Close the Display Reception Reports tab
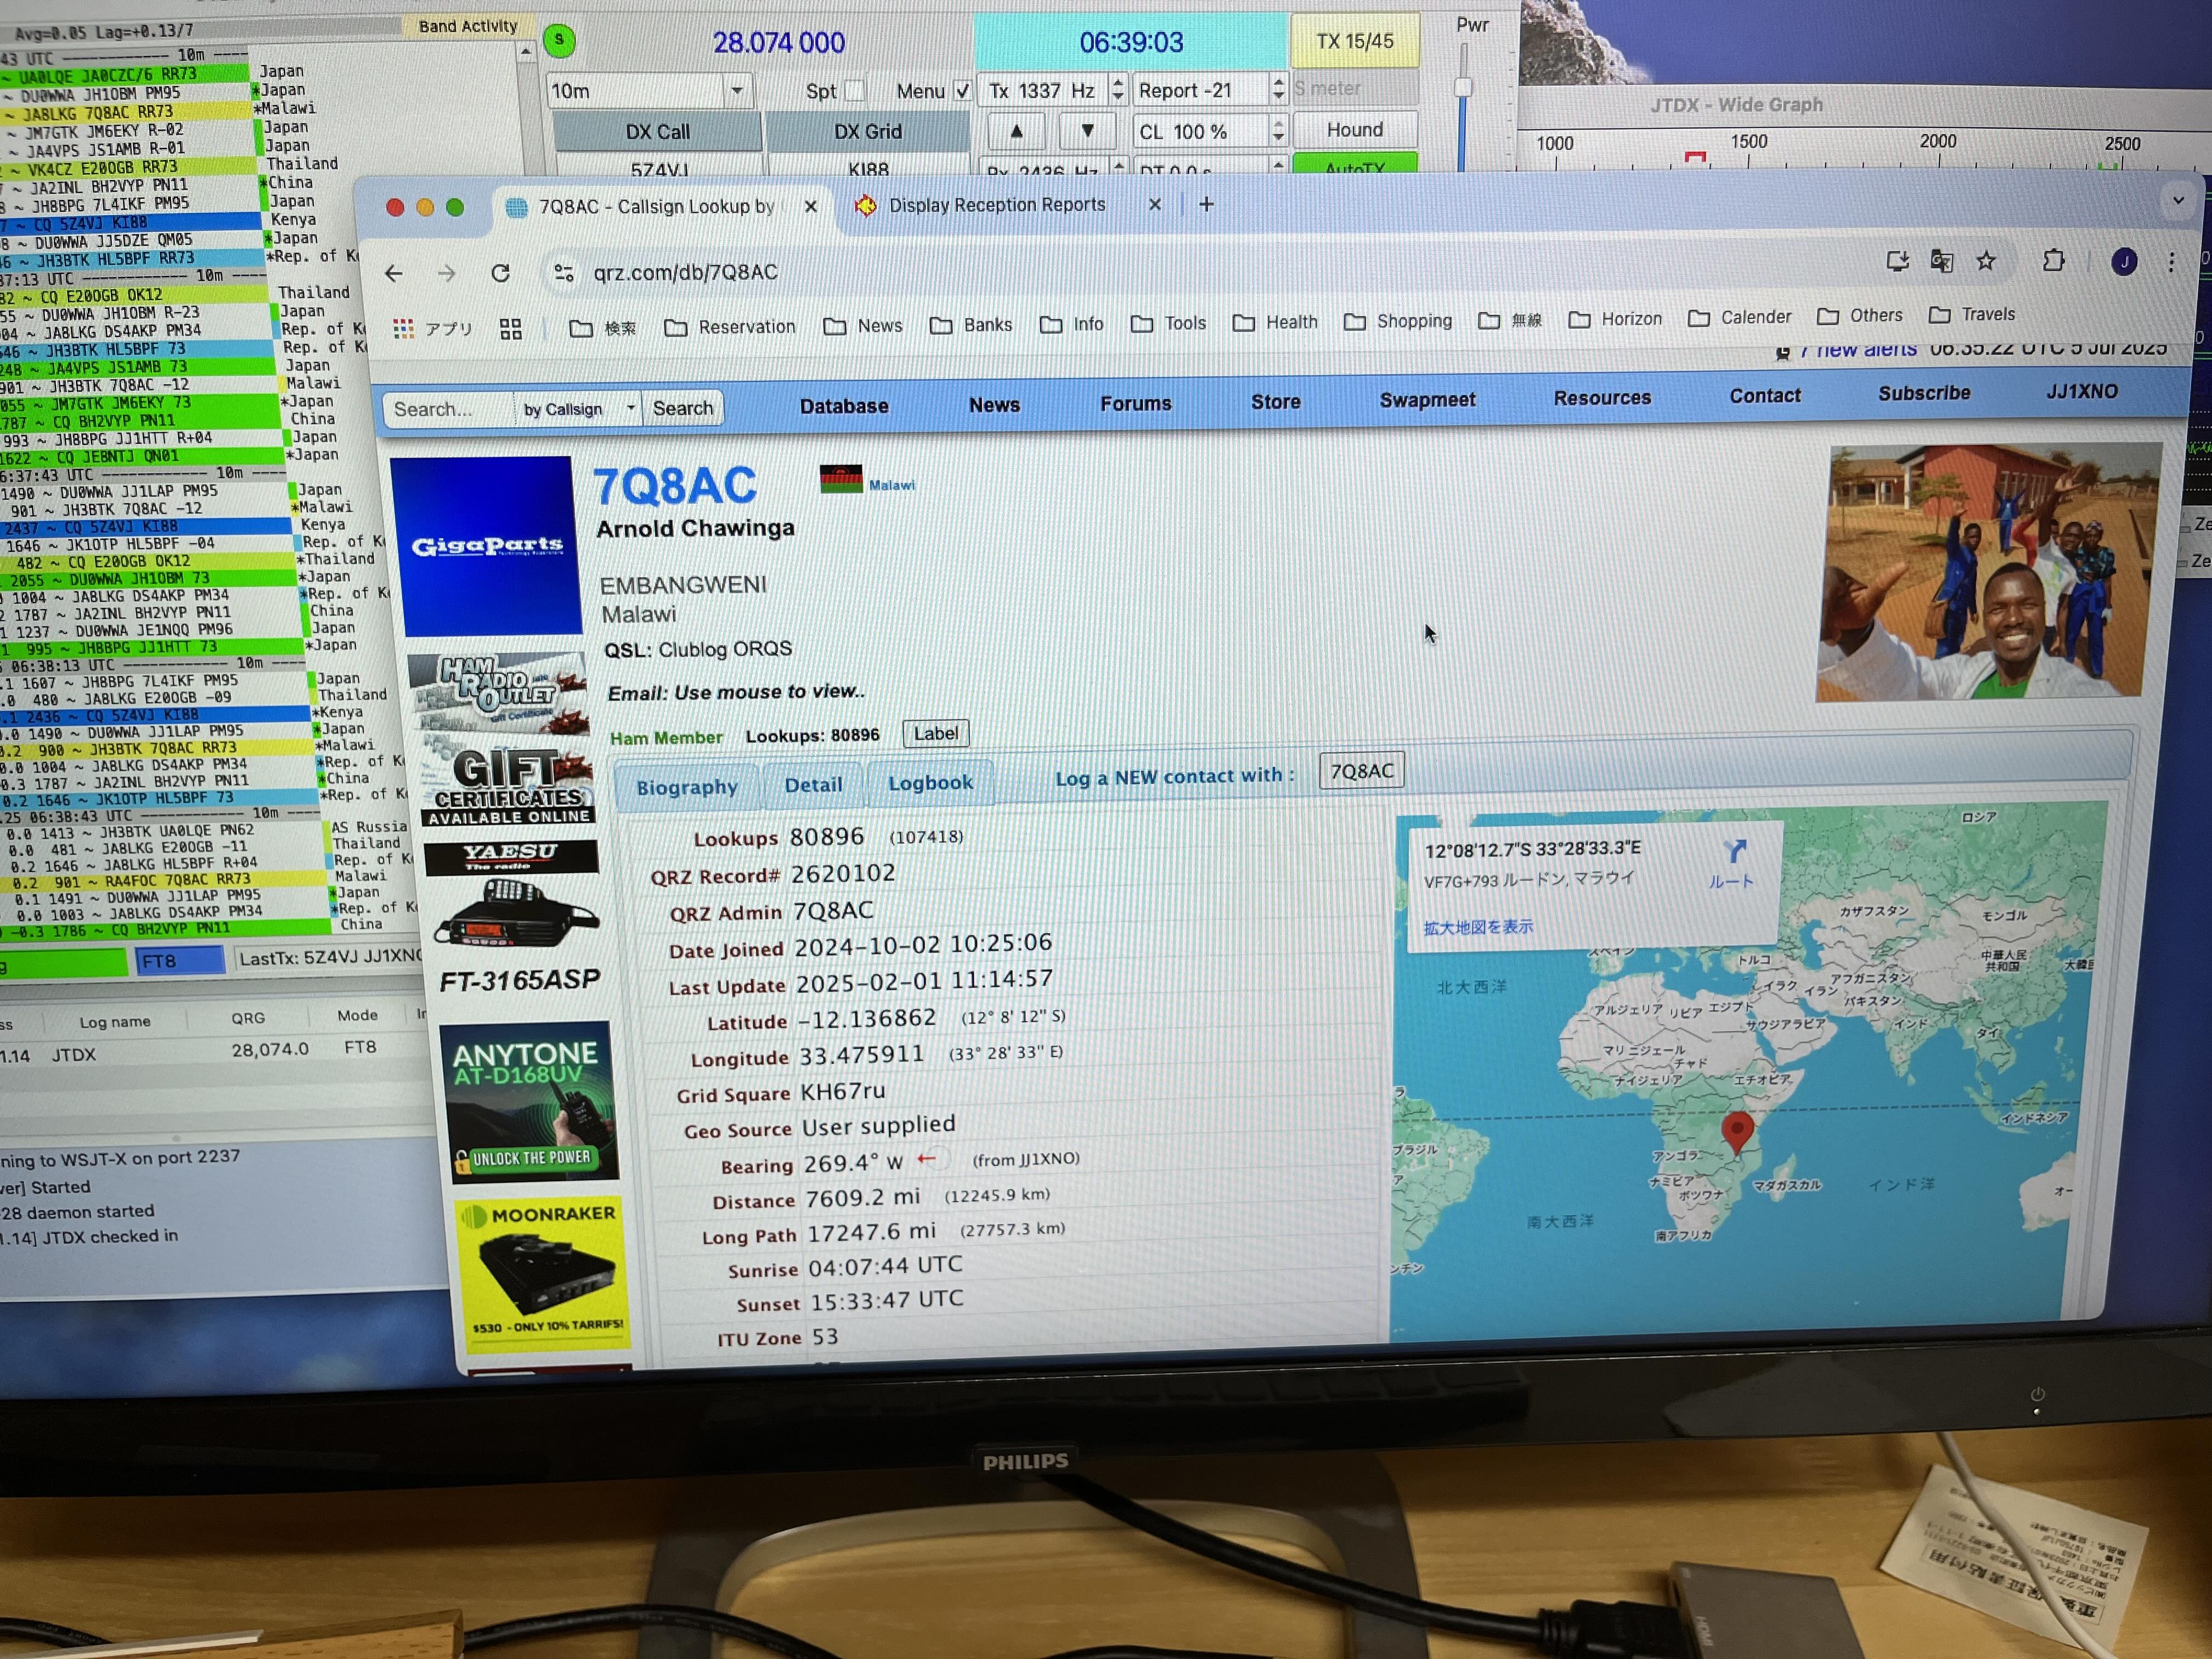This screenshot has height=1659, width=2212. coord(1155,204)
